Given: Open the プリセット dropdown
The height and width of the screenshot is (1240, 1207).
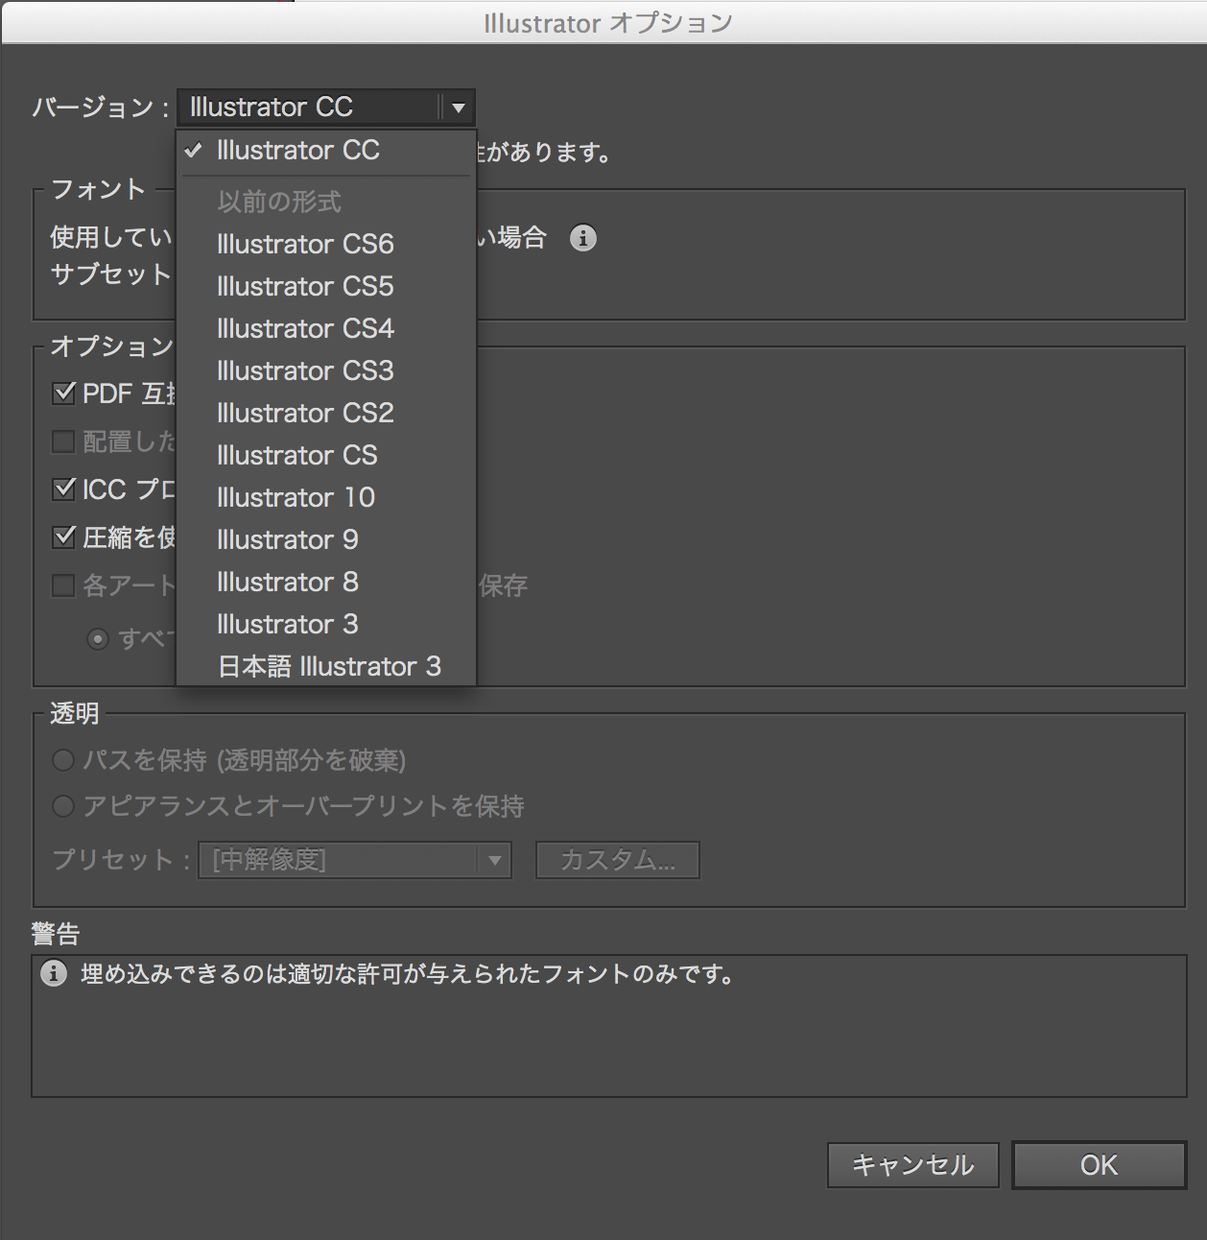Looking at the screenshot, I should tap(355, 860).
